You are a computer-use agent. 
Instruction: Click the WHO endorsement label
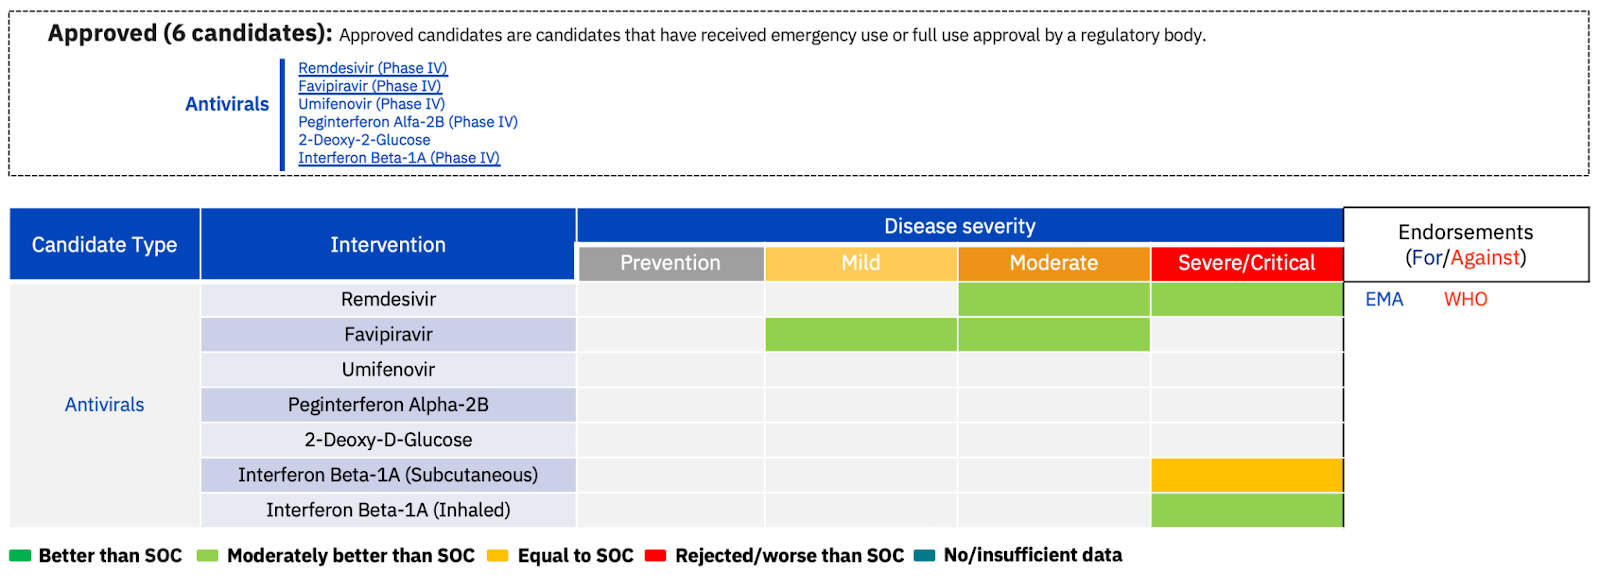tap(1465, 299)
